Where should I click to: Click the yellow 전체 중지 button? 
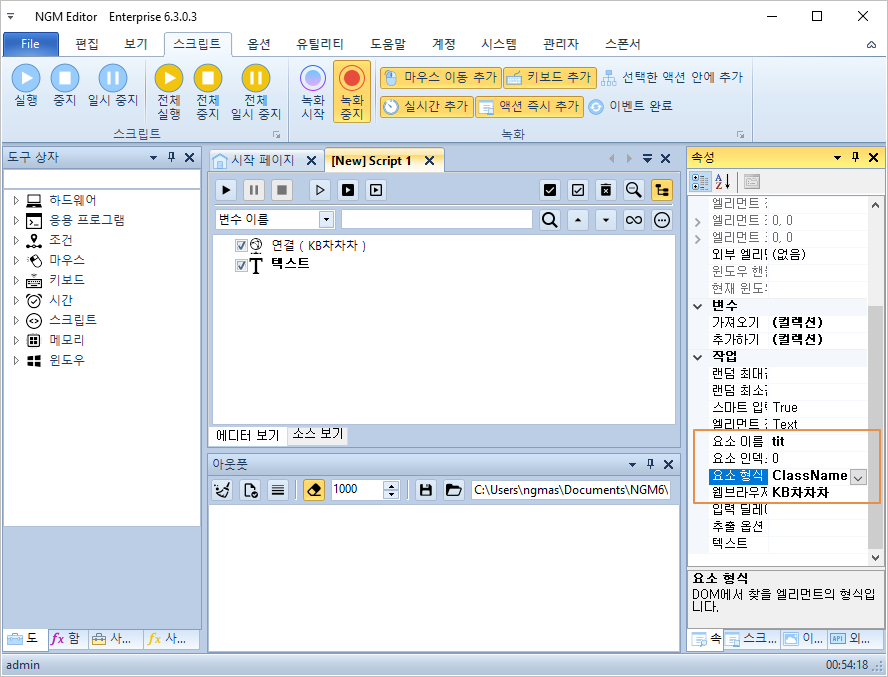[208, 92]
